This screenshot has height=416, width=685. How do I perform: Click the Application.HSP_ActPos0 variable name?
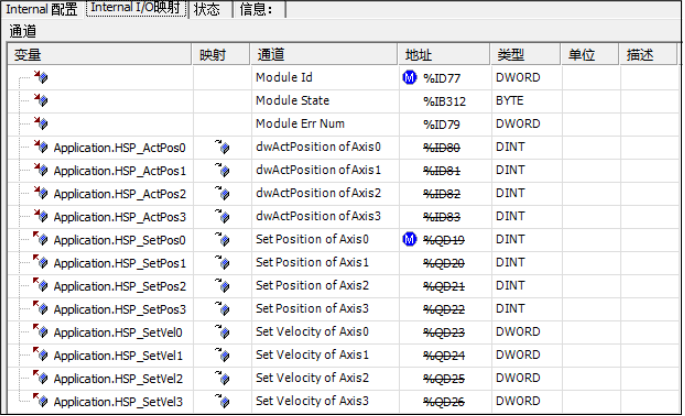pyautogui.click(x=120, y=148)
